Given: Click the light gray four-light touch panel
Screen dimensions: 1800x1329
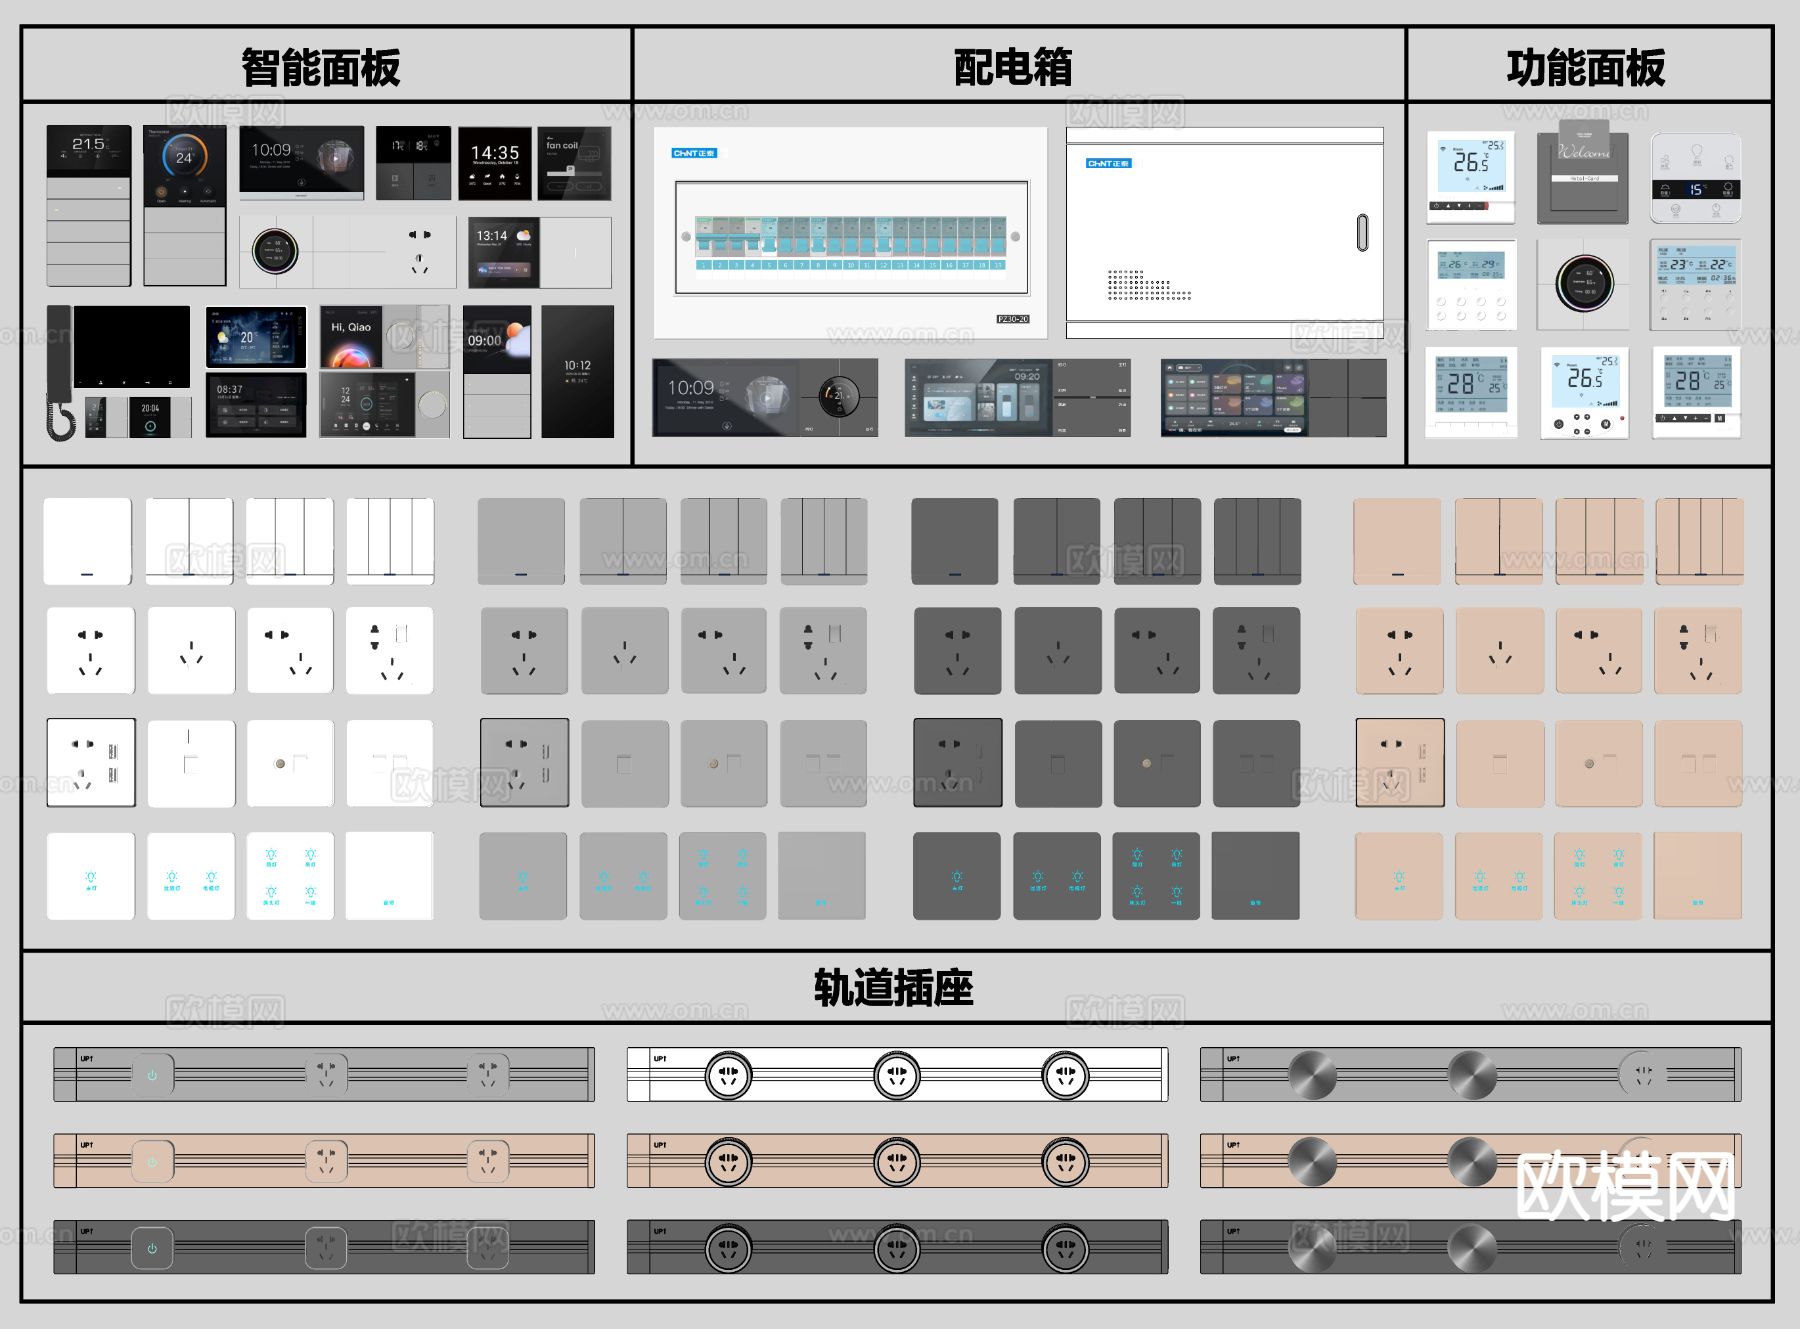Looking at the screenshot, I should 723,876.
